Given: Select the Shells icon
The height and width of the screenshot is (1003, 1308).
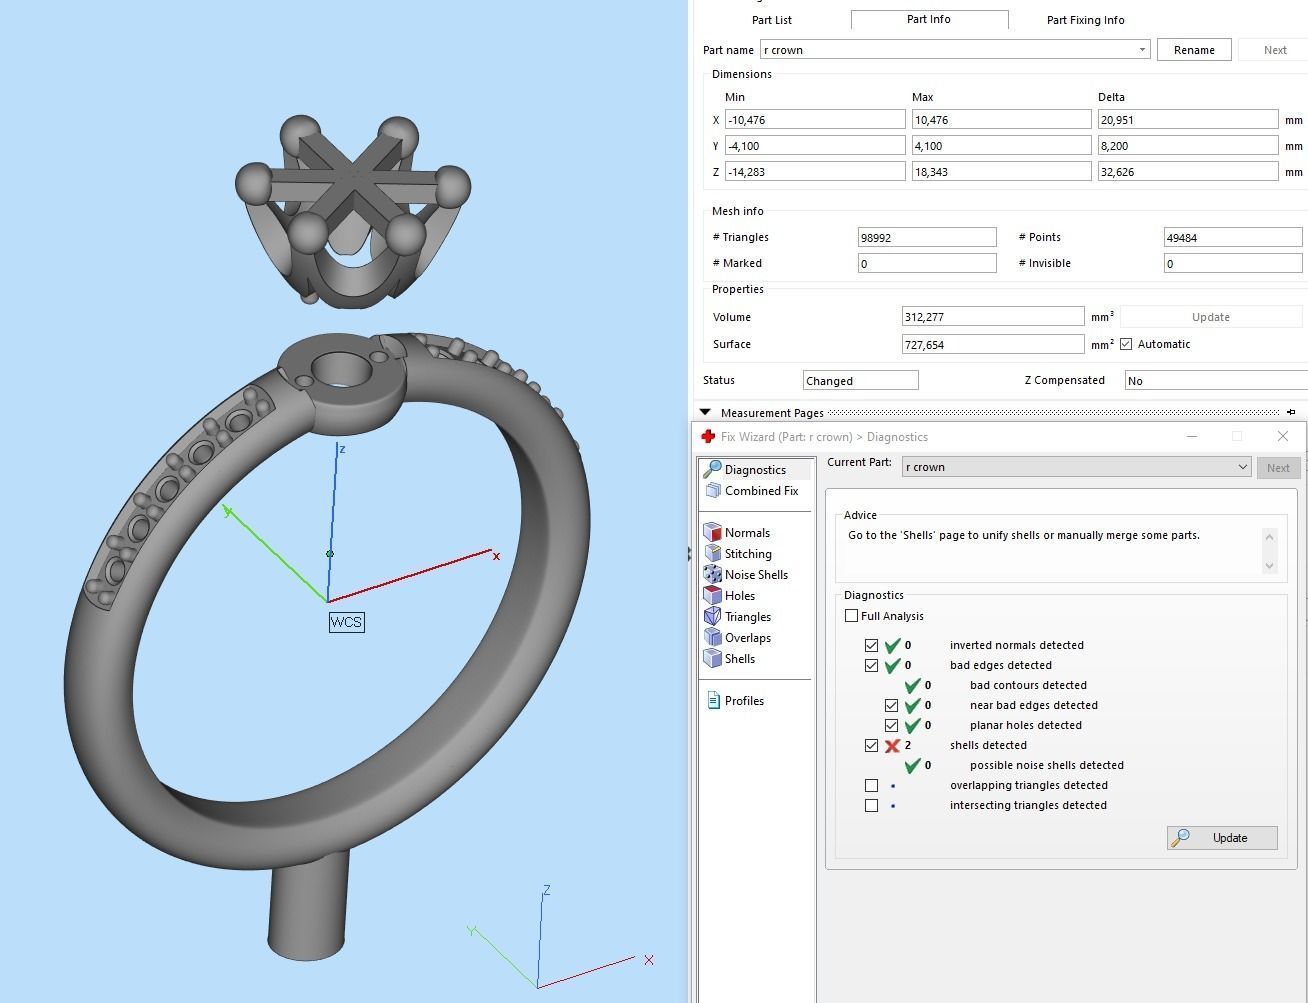Looking at the screenshot, I should (712, 658).
